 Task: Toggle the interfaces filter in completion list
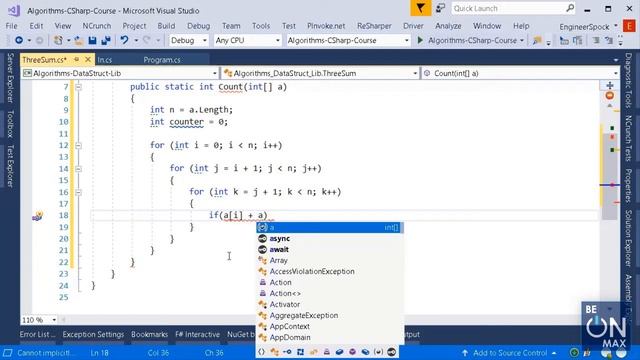287,352
